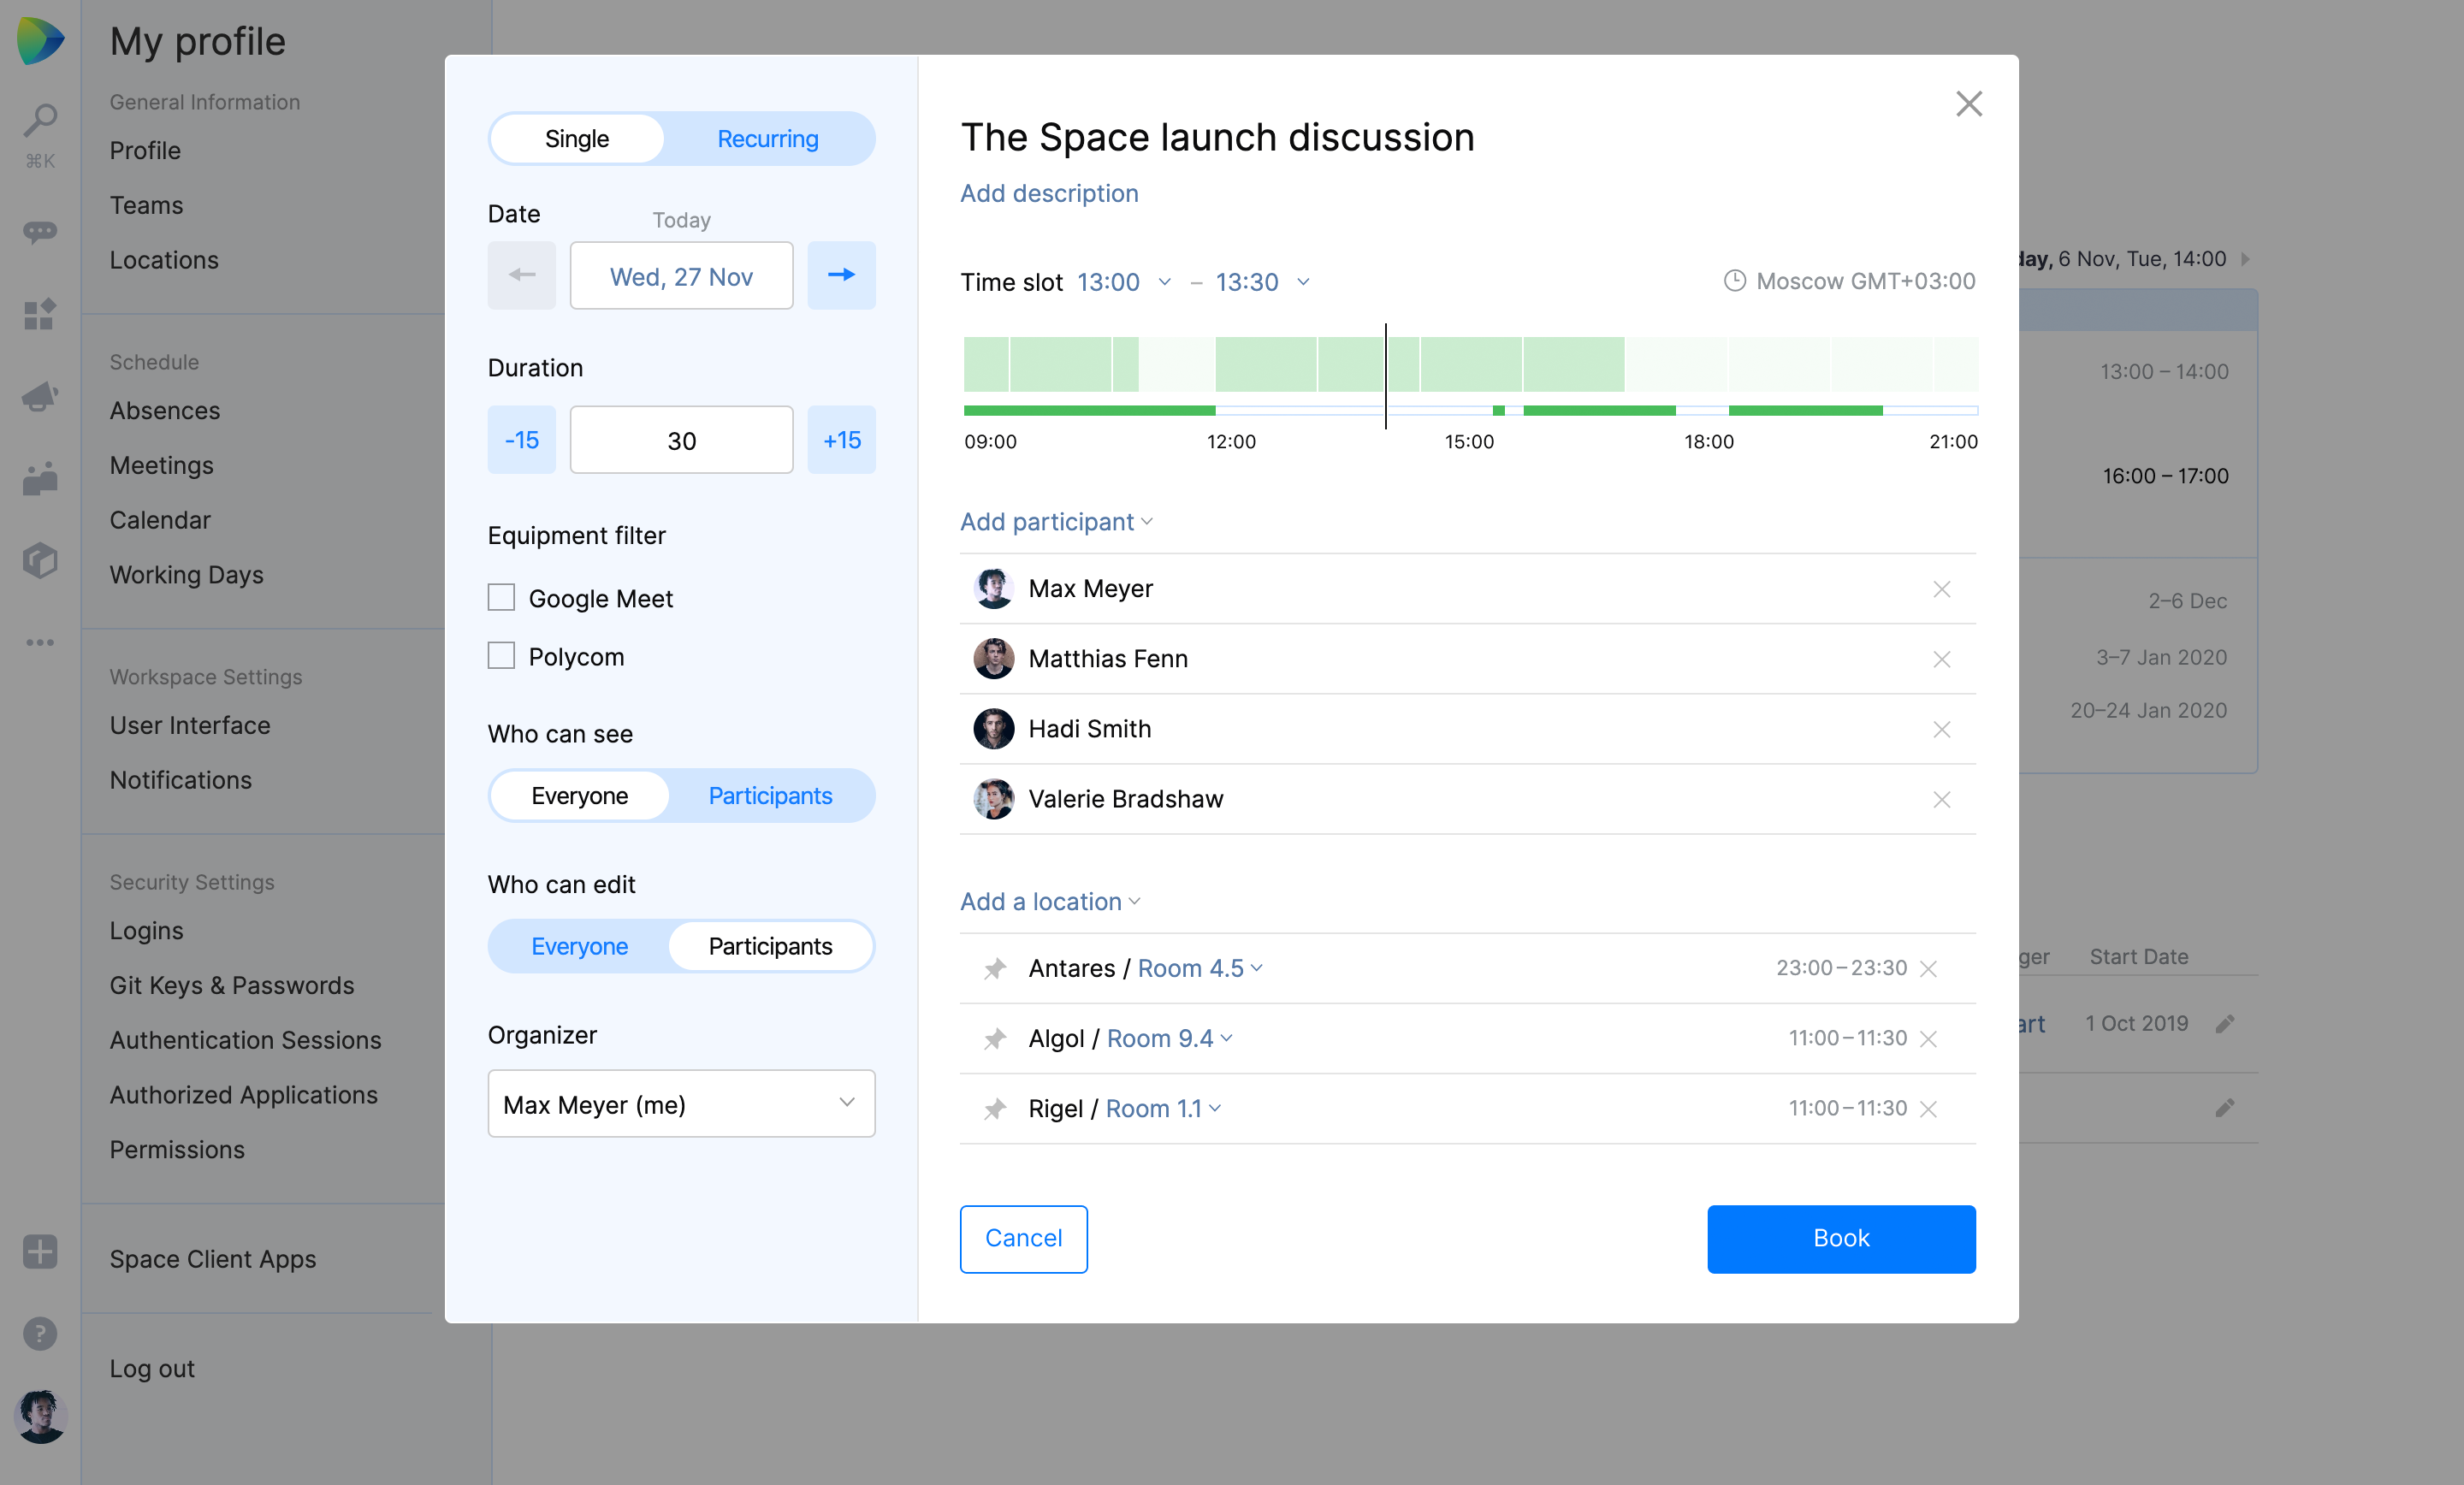Viewport: 2464px width, 1485px height.
Task: Click the next-day arrow beside date
Action: tap(841, 275)
